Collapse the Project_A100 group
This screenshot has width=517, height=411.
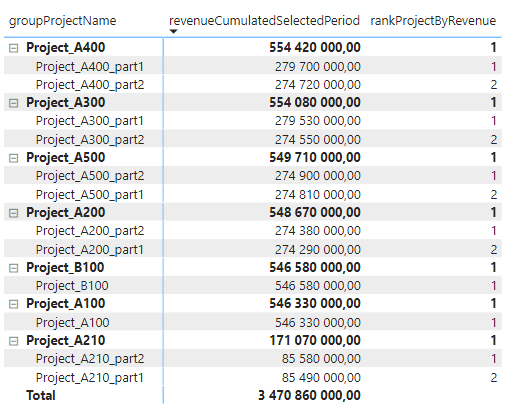click(13, 304)
